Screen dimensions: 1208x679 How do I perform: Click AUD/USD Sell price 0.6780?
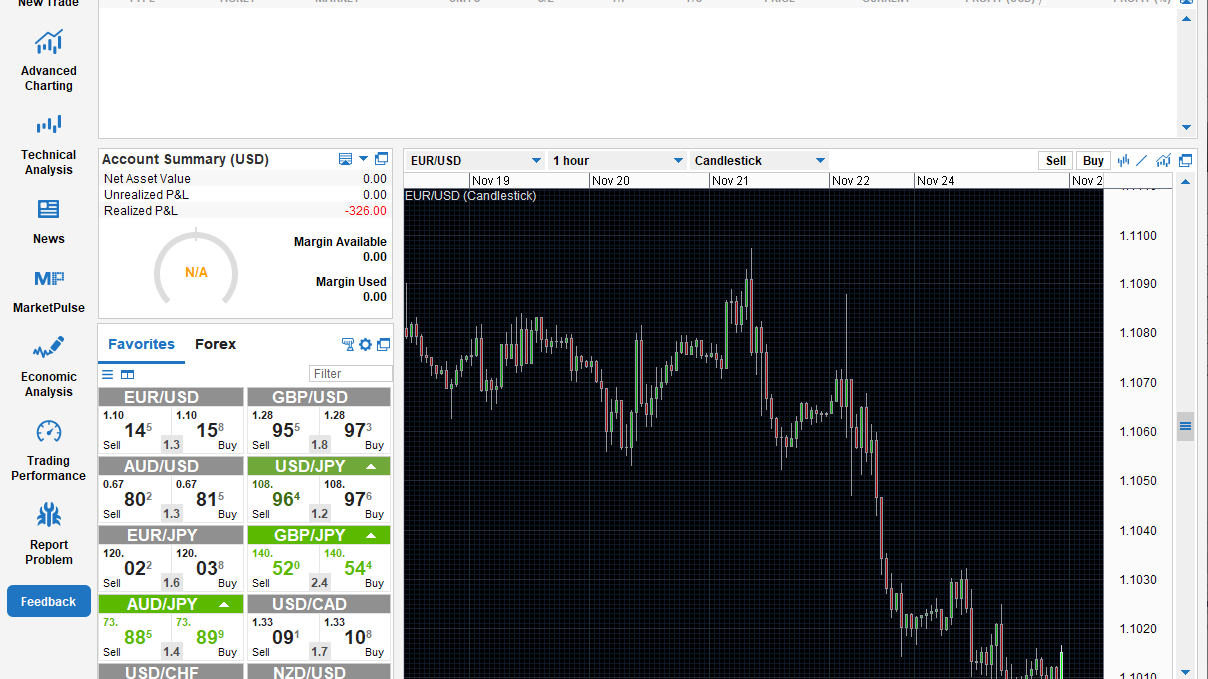click(135, 499)
